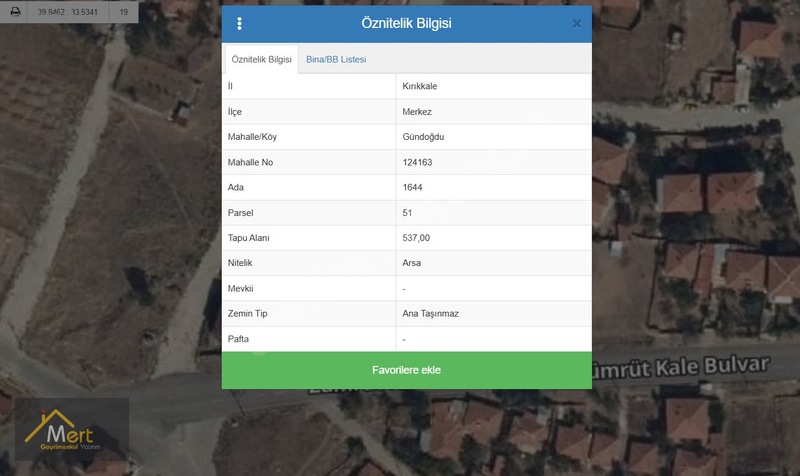Click the zoom level value 19
Image resolution: width=800 pixels, height=476 pixels.
coord(123,12)
